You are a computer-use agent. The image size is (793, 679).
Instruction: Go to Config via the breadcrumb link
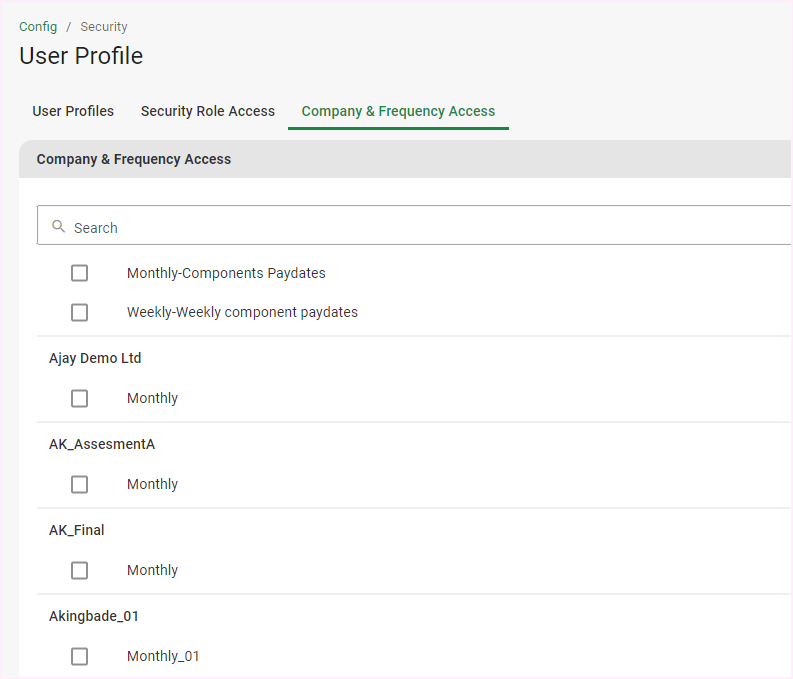point(38,27)
